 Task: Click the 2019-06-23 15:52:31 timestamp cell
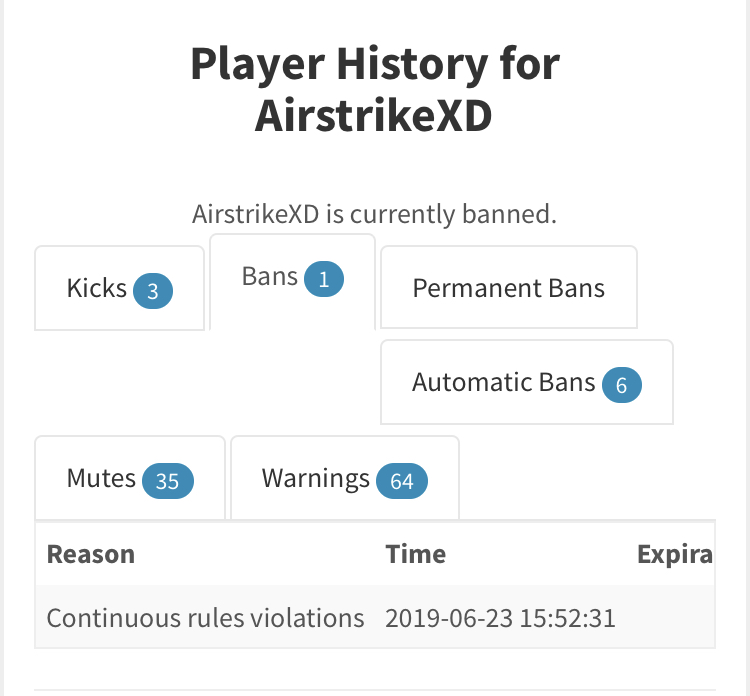(500, 617)
